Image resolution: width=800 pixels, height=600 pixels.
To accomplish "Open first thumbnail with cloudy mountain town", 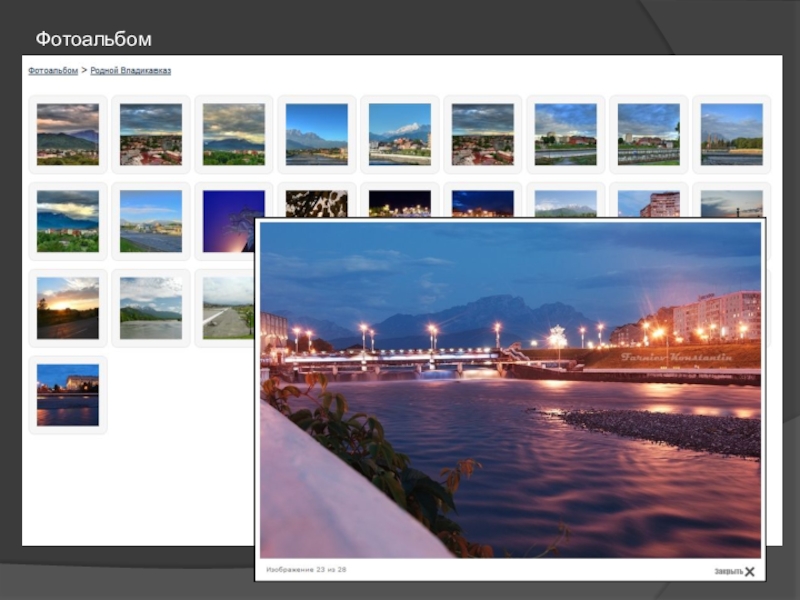I will (68, 134).
